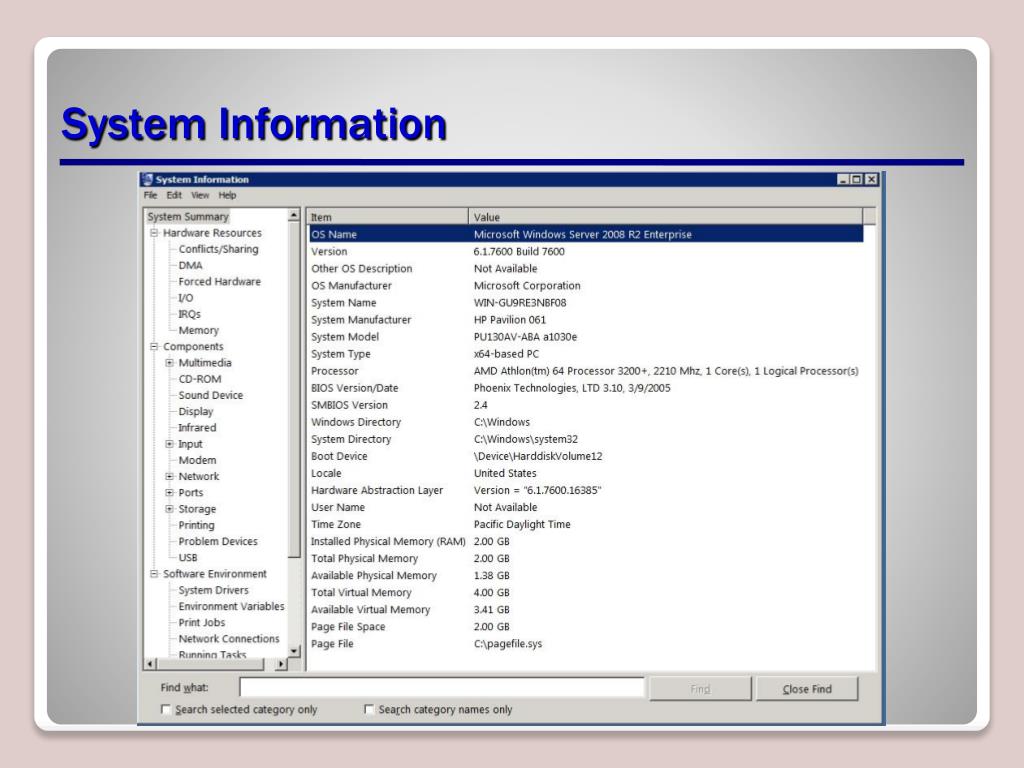Select the Time Zone row
1024x768 pixels.
586,524
